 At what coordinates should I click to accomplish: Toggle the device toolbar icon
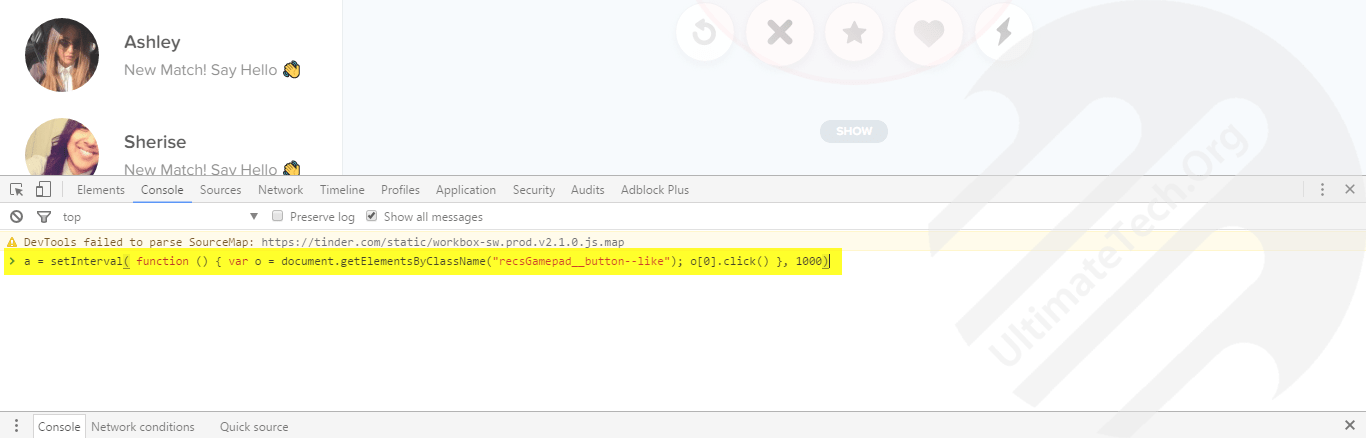point(43,190)
